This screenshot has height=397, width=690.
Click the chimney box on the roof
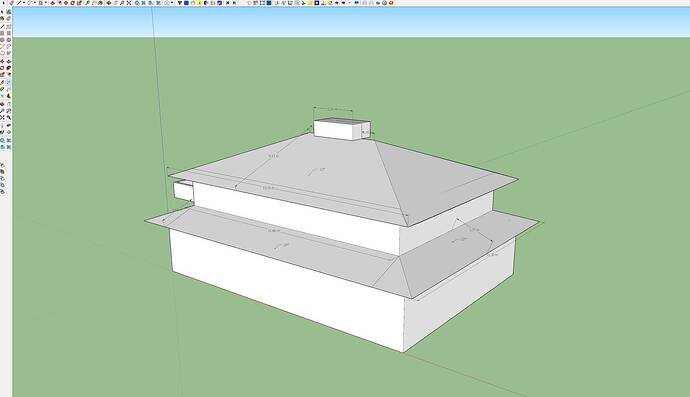click(342, 129)
